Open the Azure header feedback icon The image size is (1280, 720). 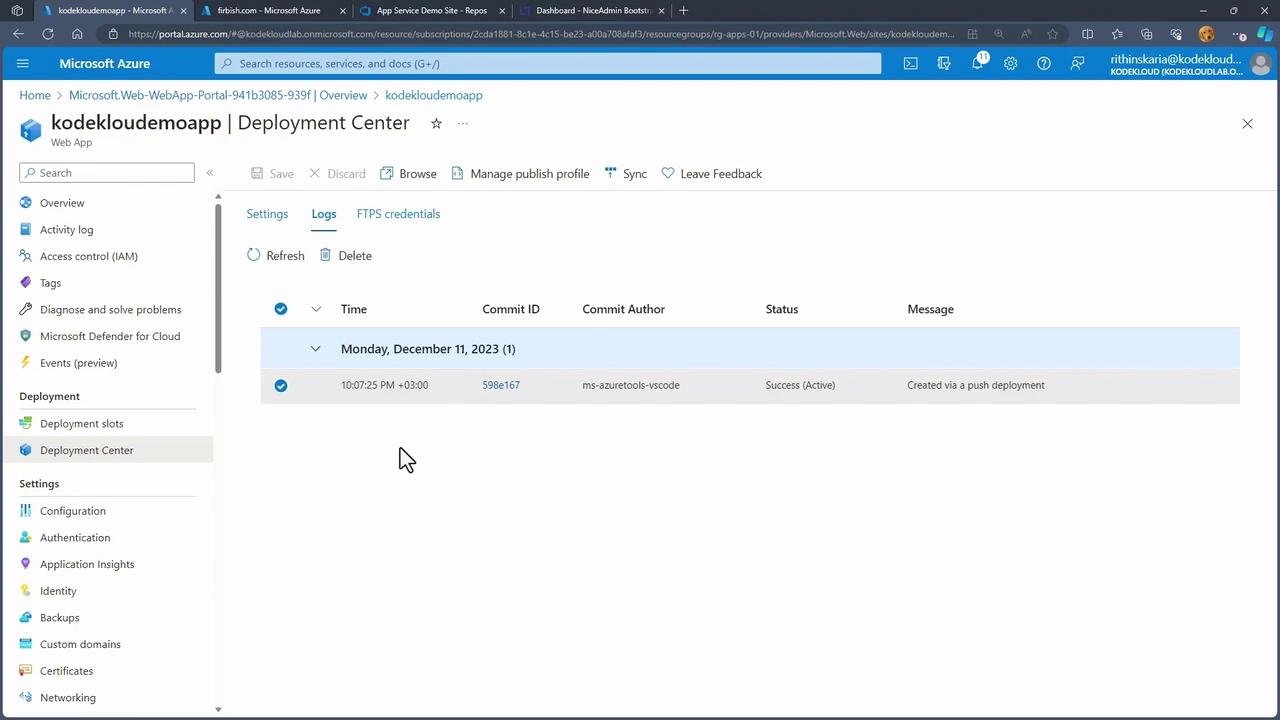[x=1077, y=63]
